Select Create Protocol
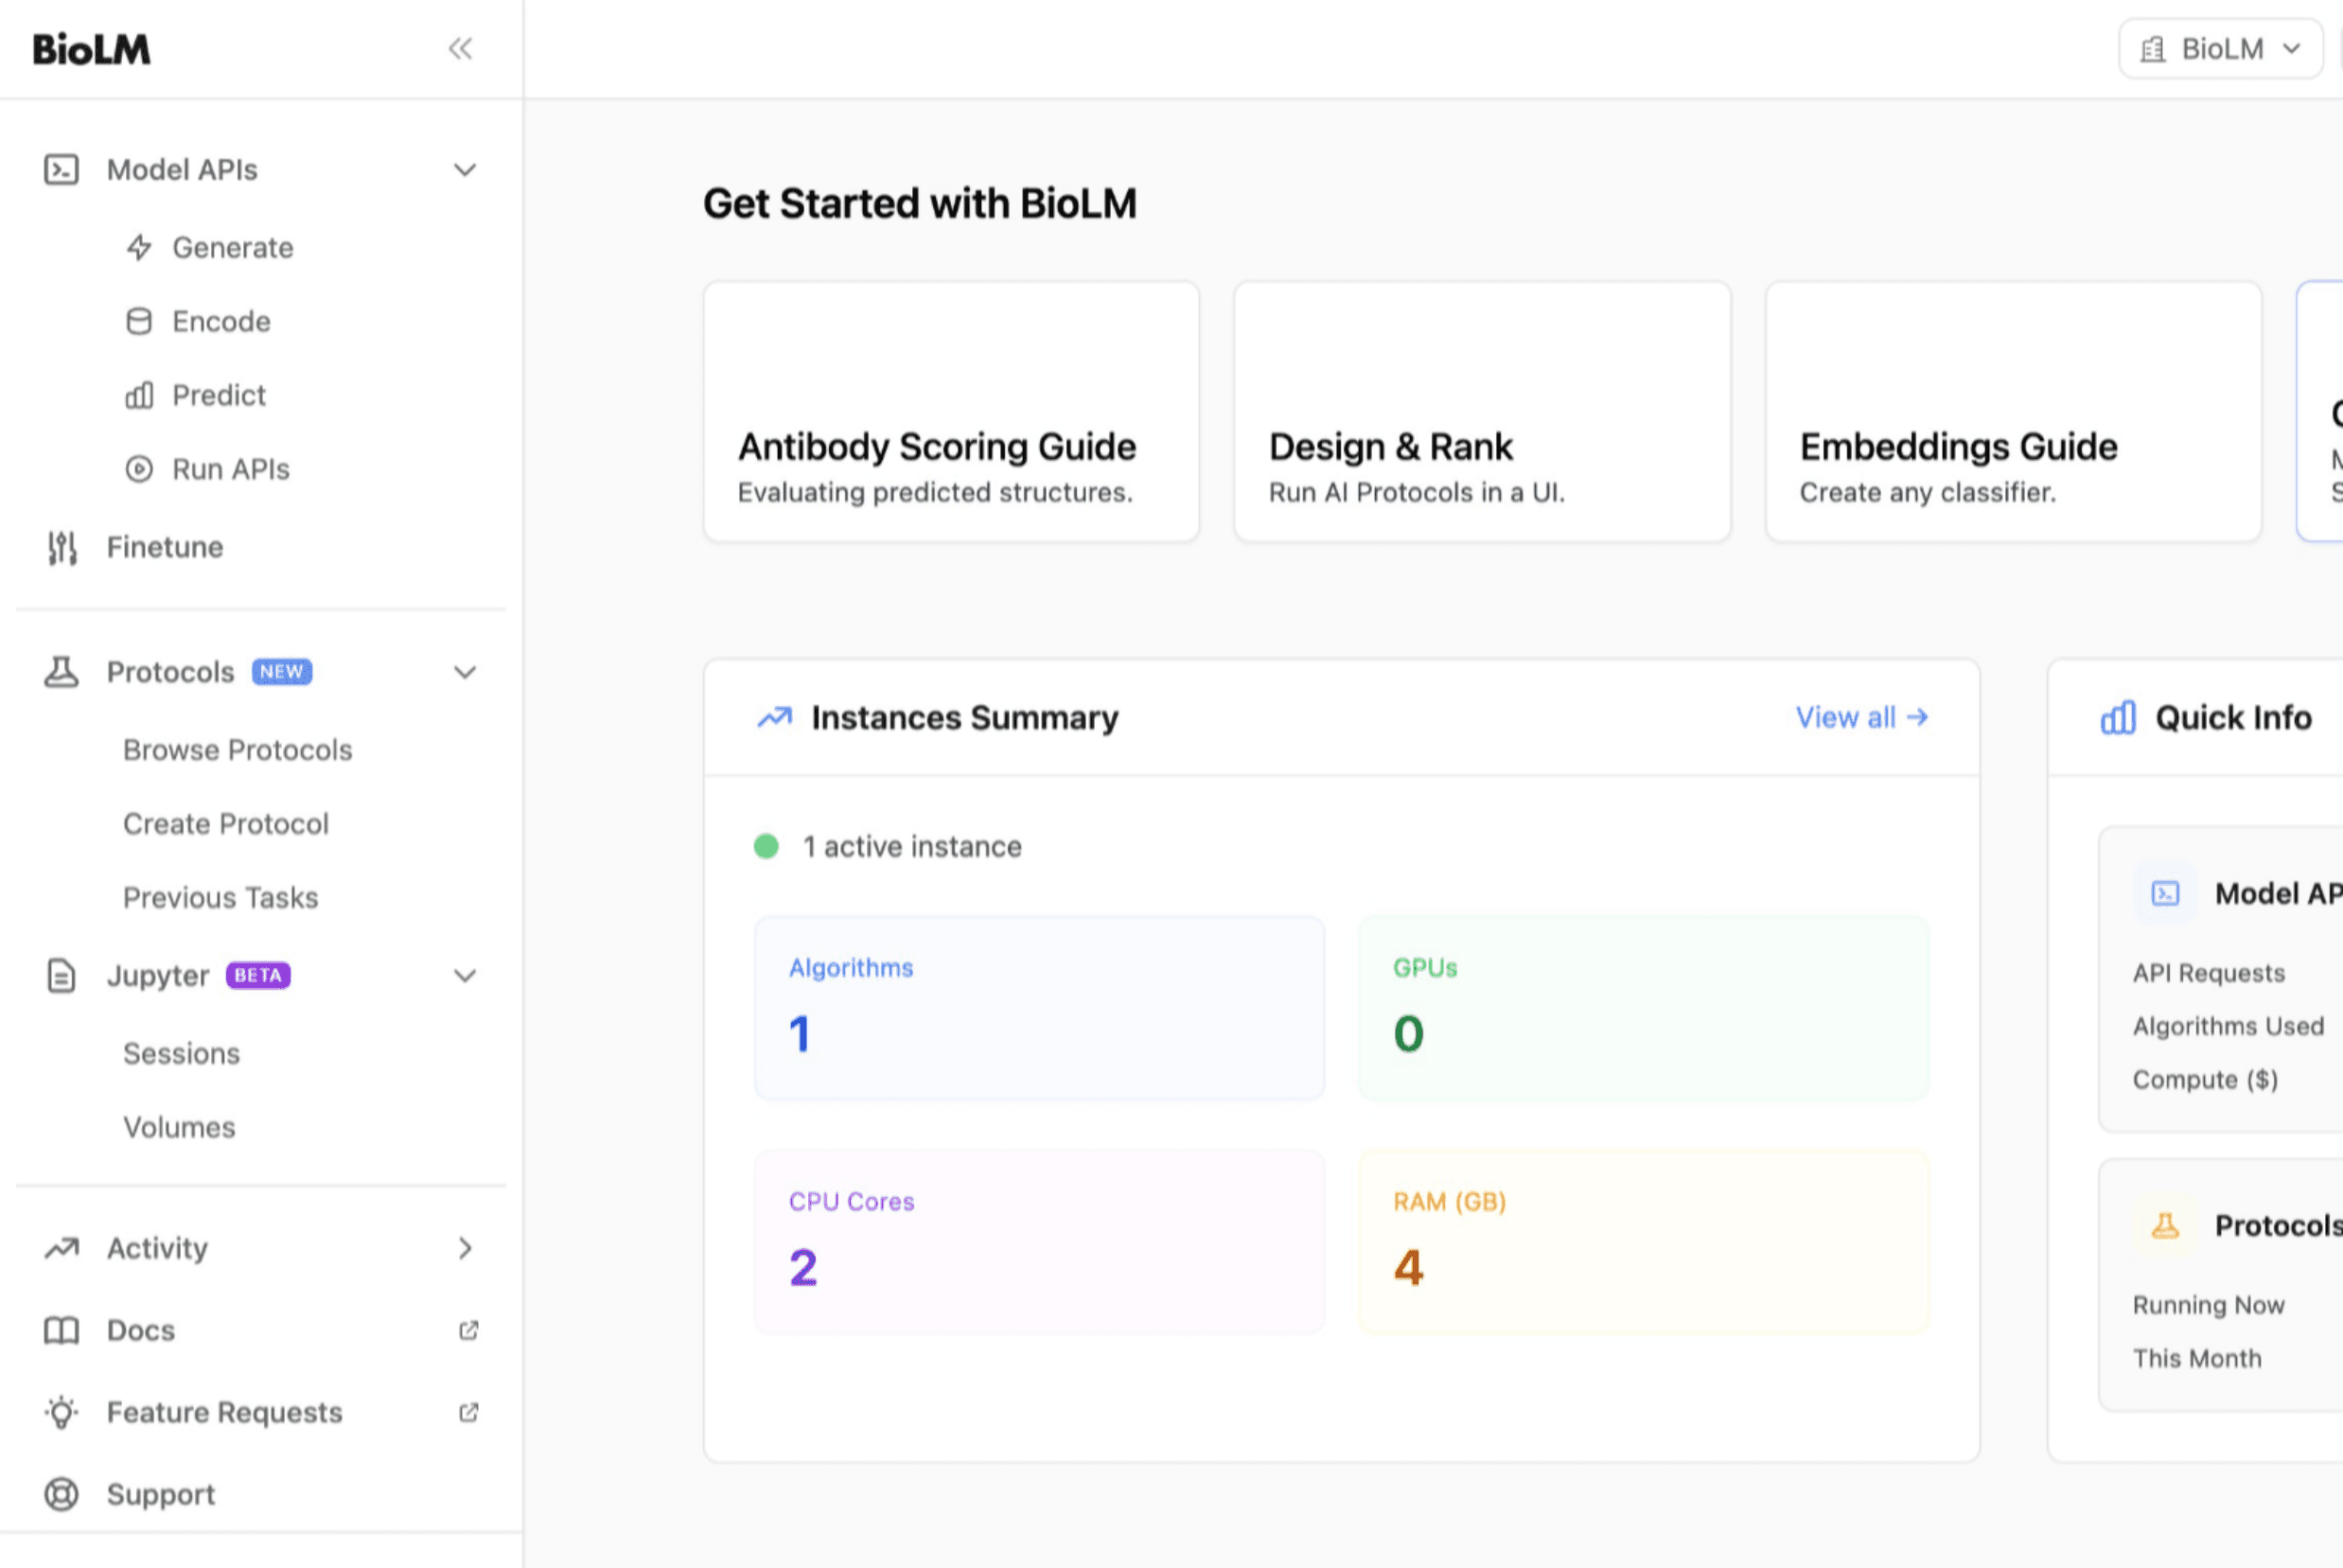Viewport: 2343px width, 1568px height. tap(226, 824)
